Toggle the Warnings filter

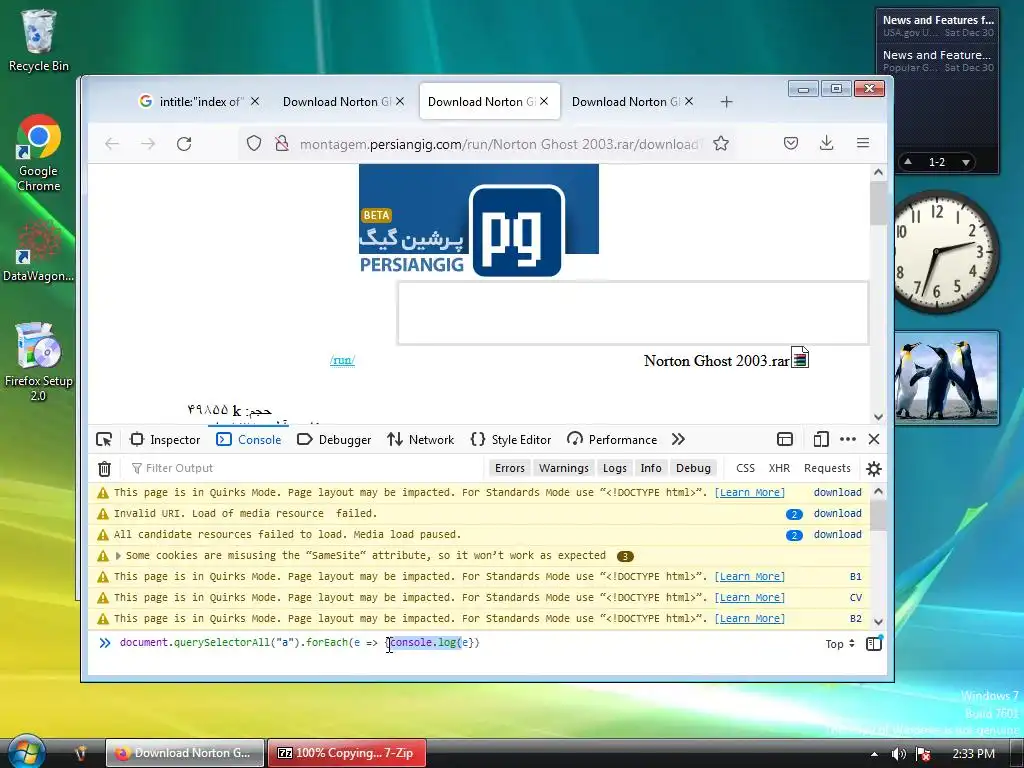tap(564, 468)
